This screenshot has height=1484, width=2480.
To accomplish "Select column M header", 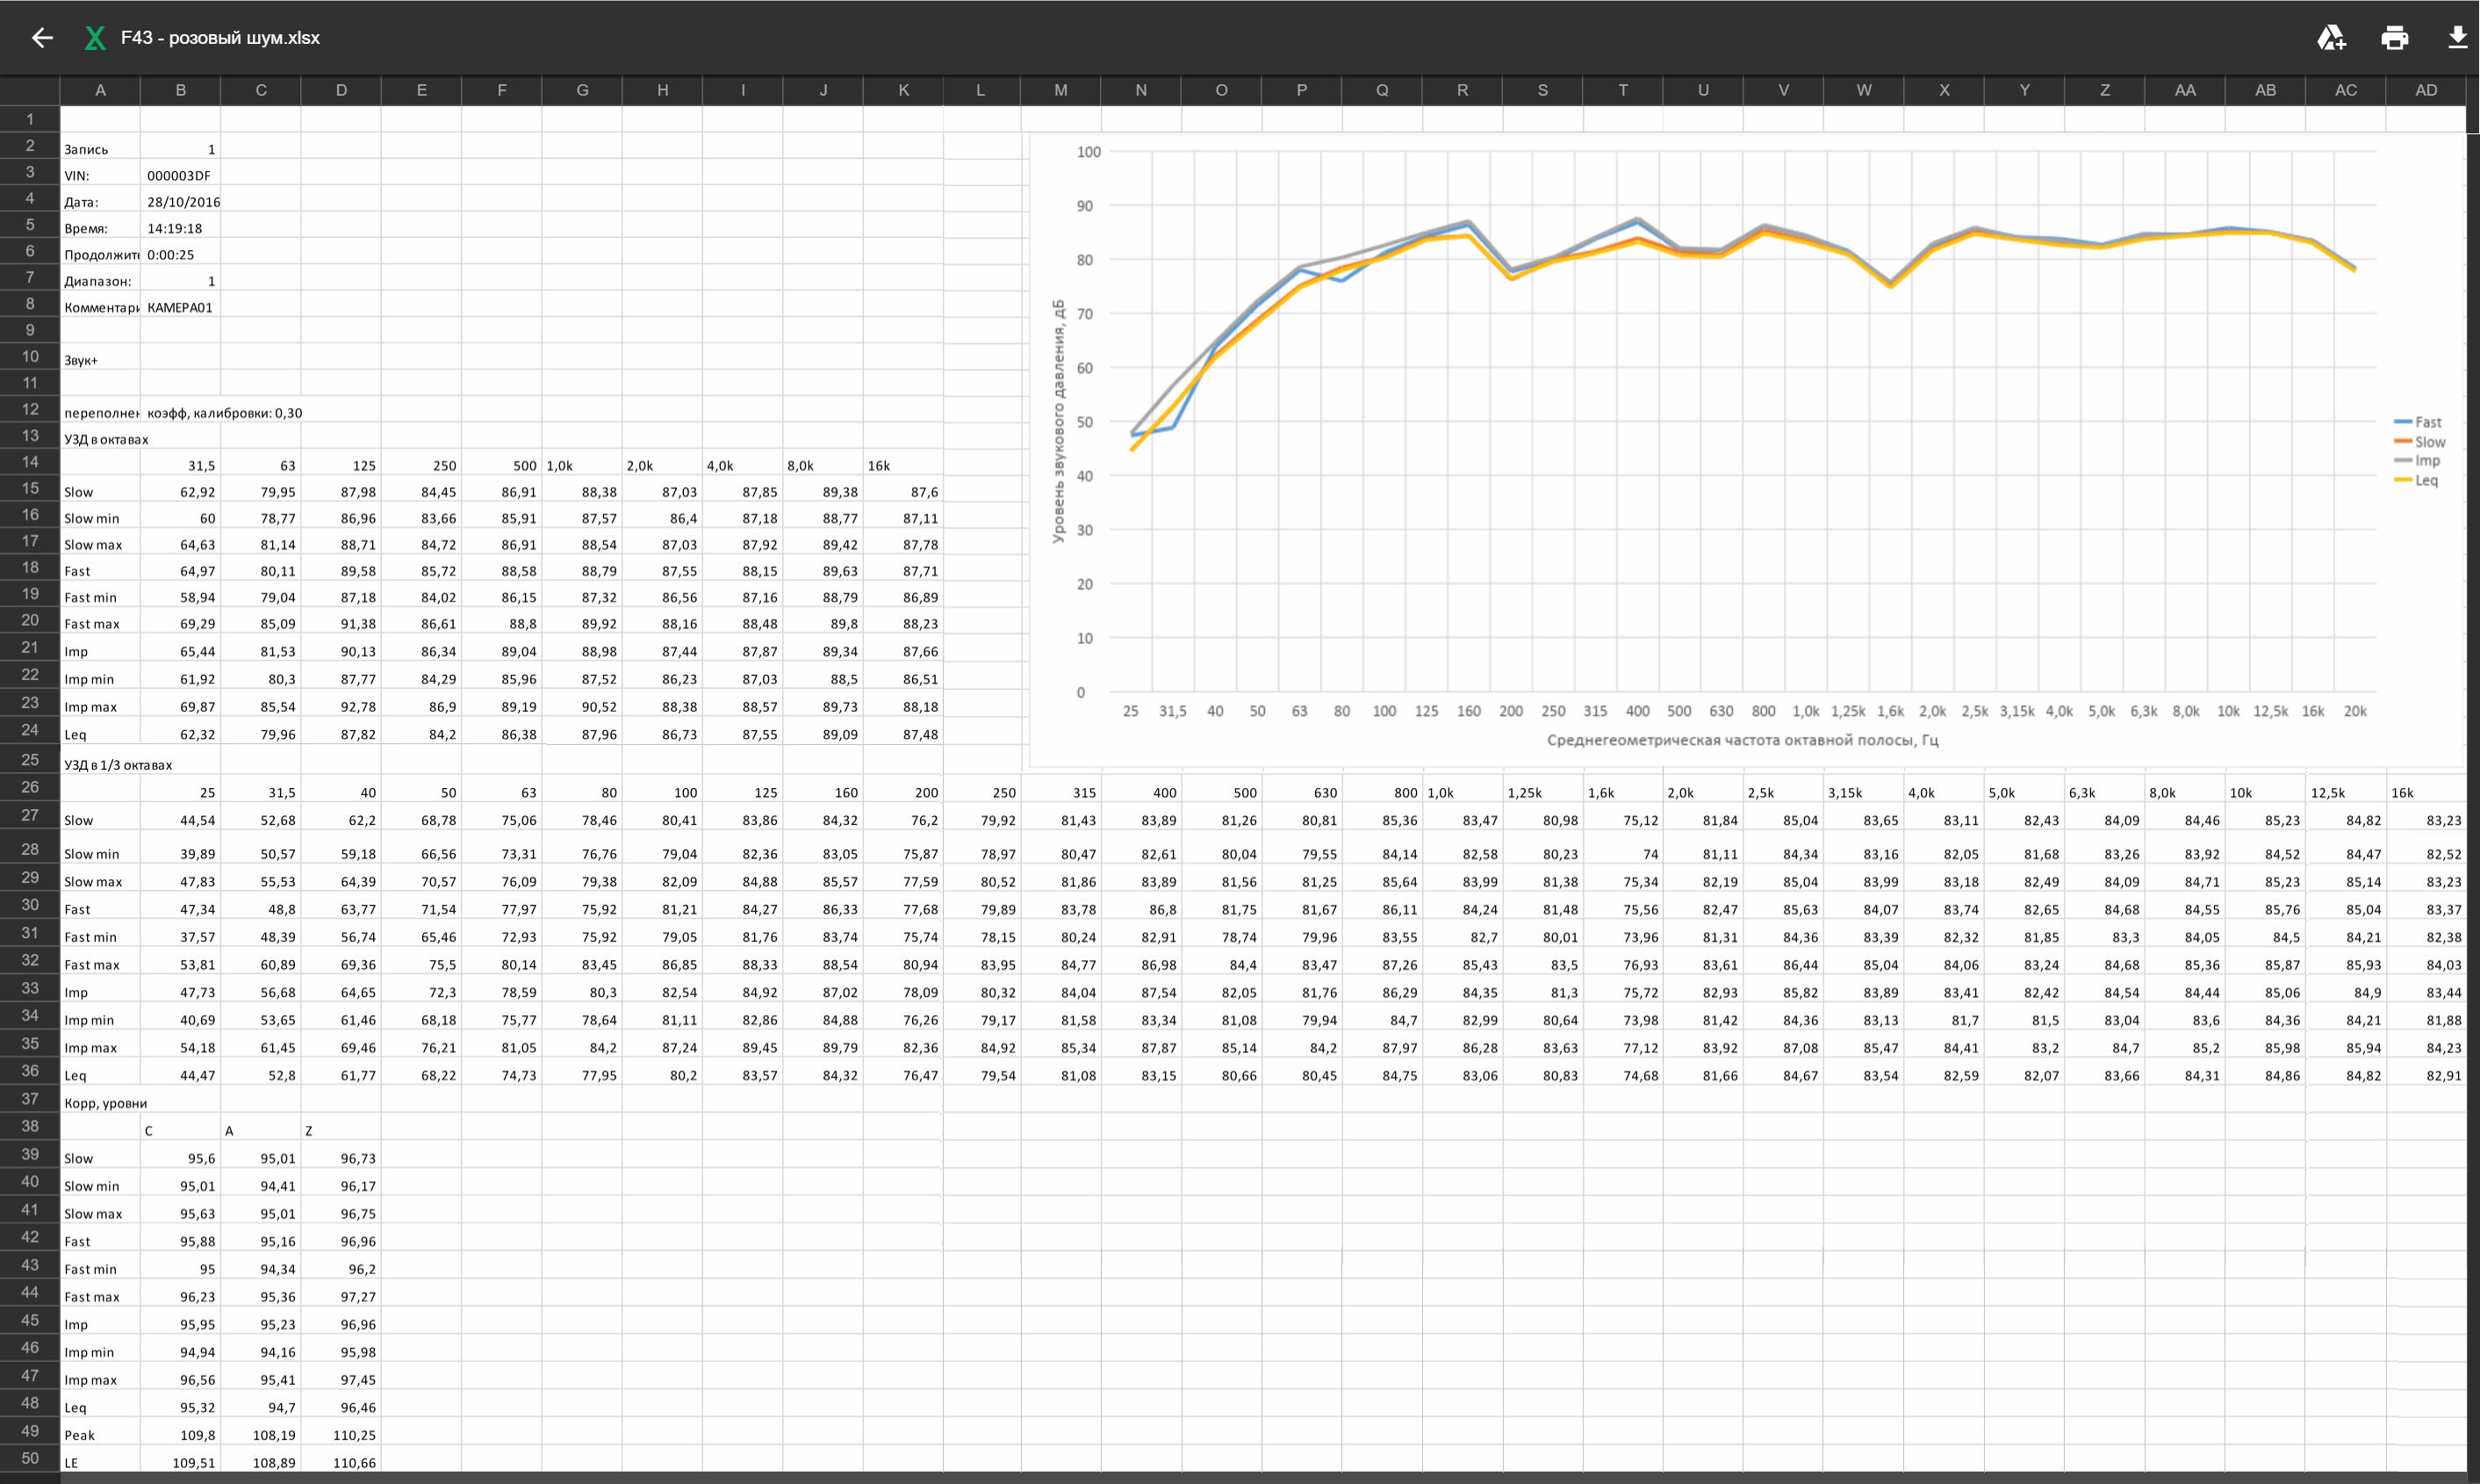I will pyautogui.click(x=1060, y=90).
